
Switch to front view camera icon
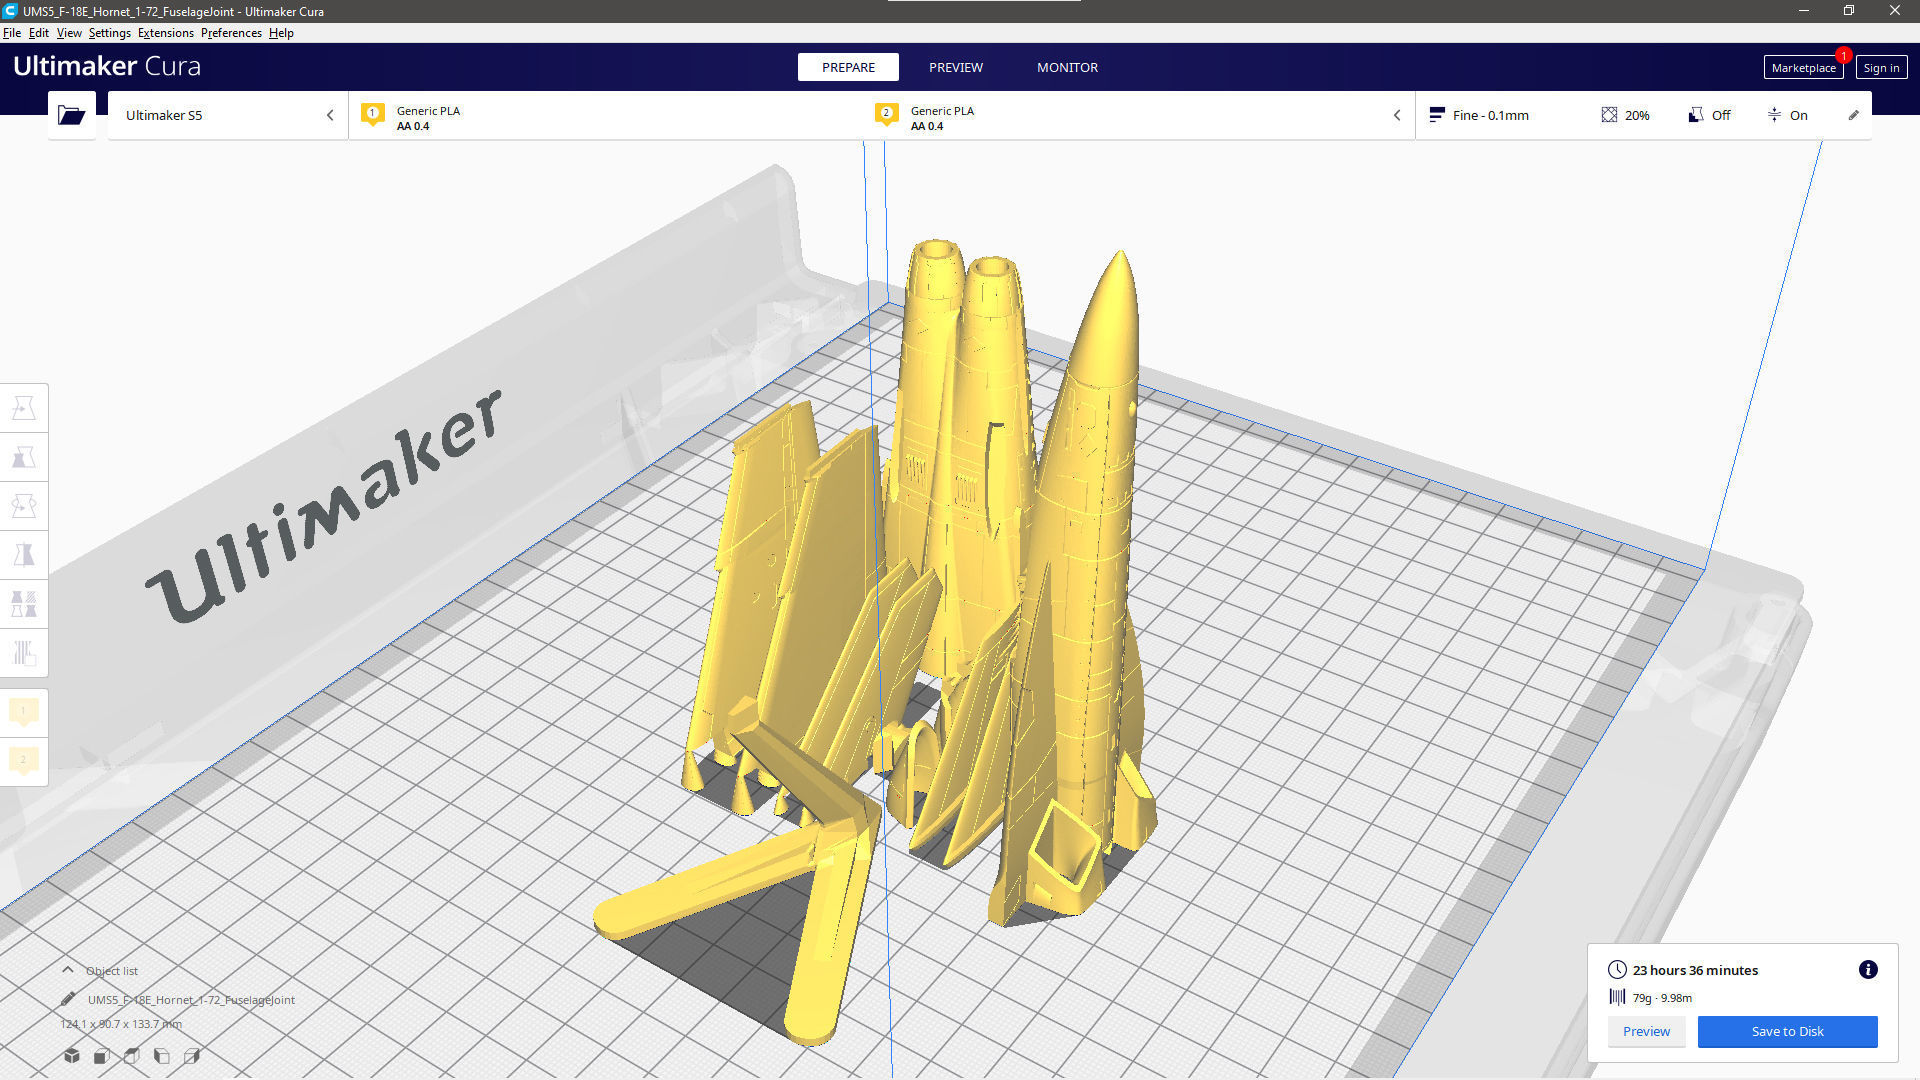pyautogui.click(x=102, y=1055)
